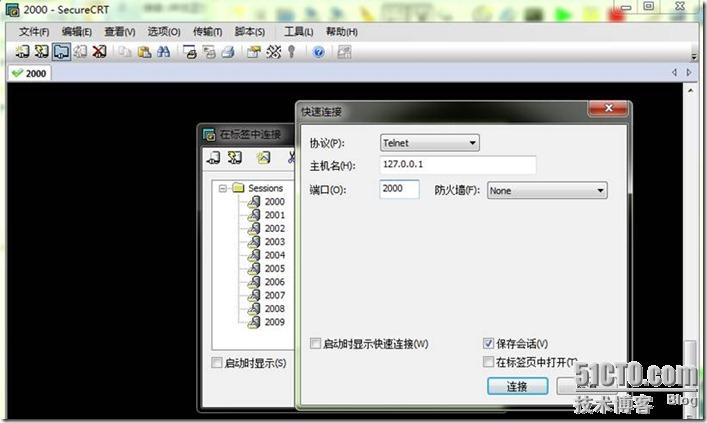Click the Connect toolbar icon
The width and height of the screenshot is (707, 423).
(x=22, y=51)
